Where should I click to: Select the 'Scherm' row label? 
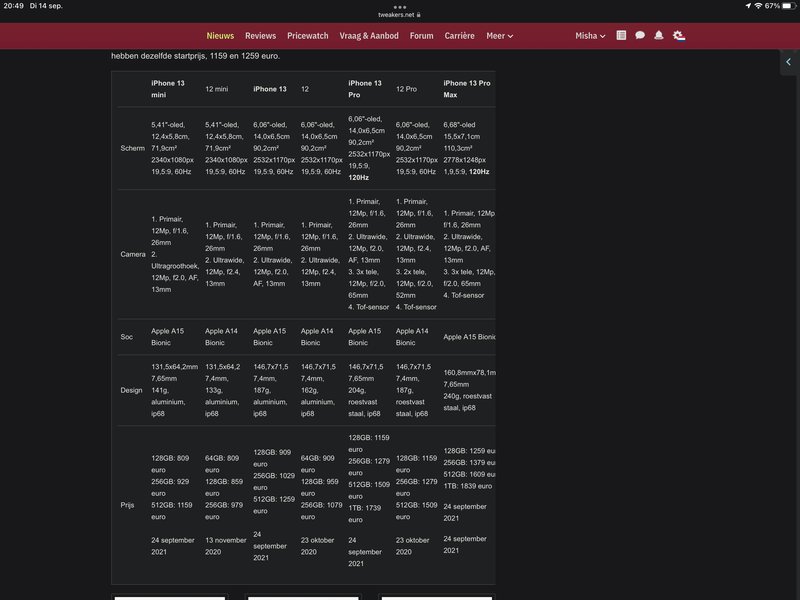[x=133, y=148]
